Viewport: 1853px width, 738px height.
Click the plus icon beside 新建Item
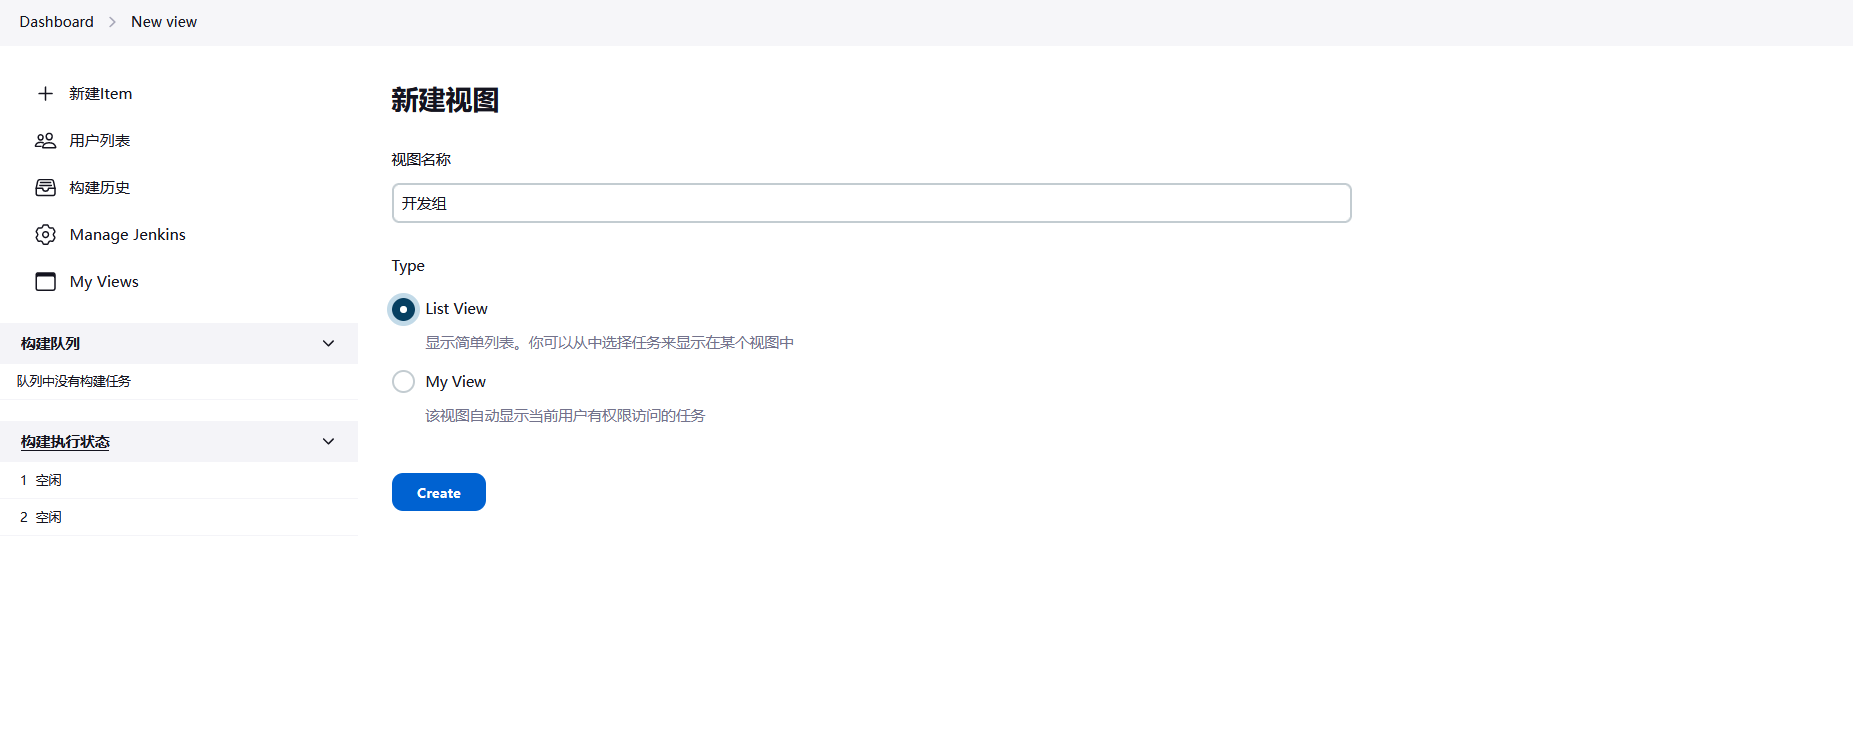coord(45,93)
